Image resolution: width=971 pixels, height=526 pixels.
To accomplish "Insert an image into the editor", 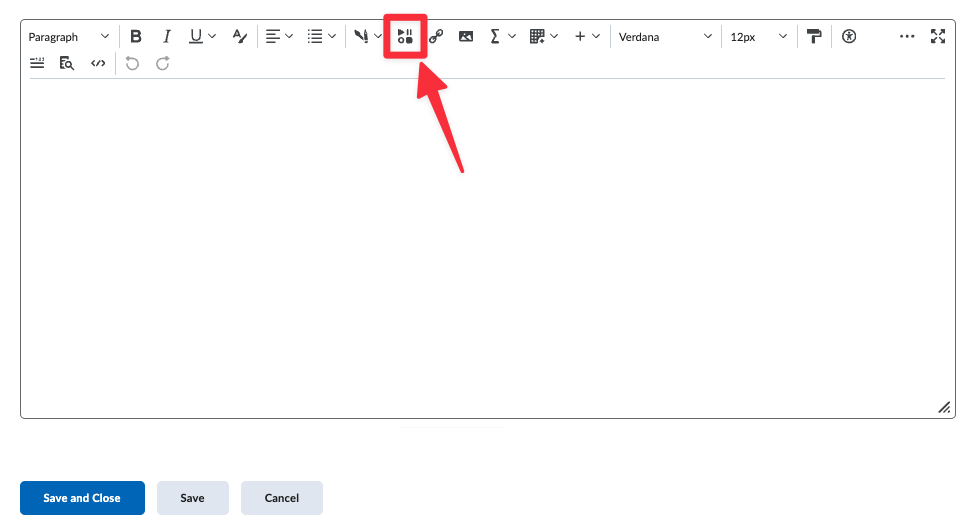I will coord(466,37).
